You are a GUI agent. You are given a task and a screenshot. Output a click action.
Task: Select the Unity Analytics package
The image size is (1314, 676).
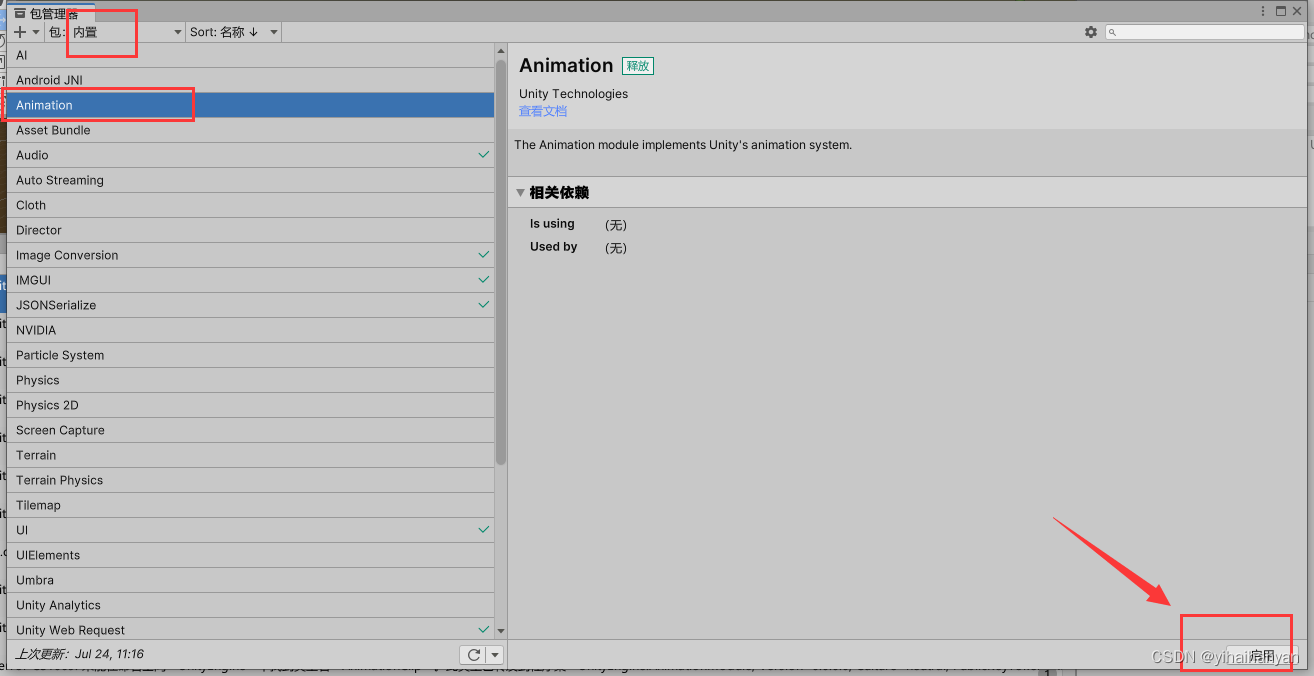click(x=251, y=605)
